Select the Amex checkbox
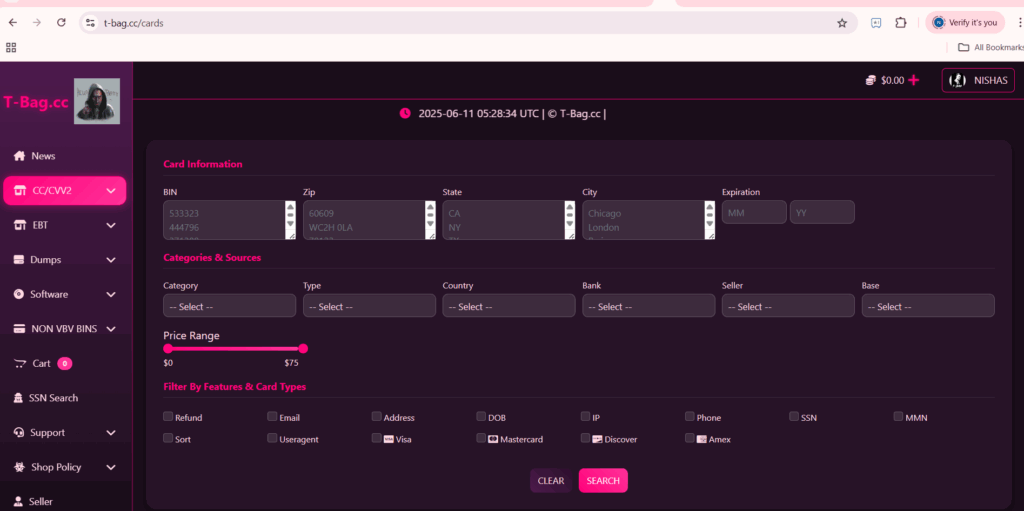The image size is (1024, 511). 690,438
